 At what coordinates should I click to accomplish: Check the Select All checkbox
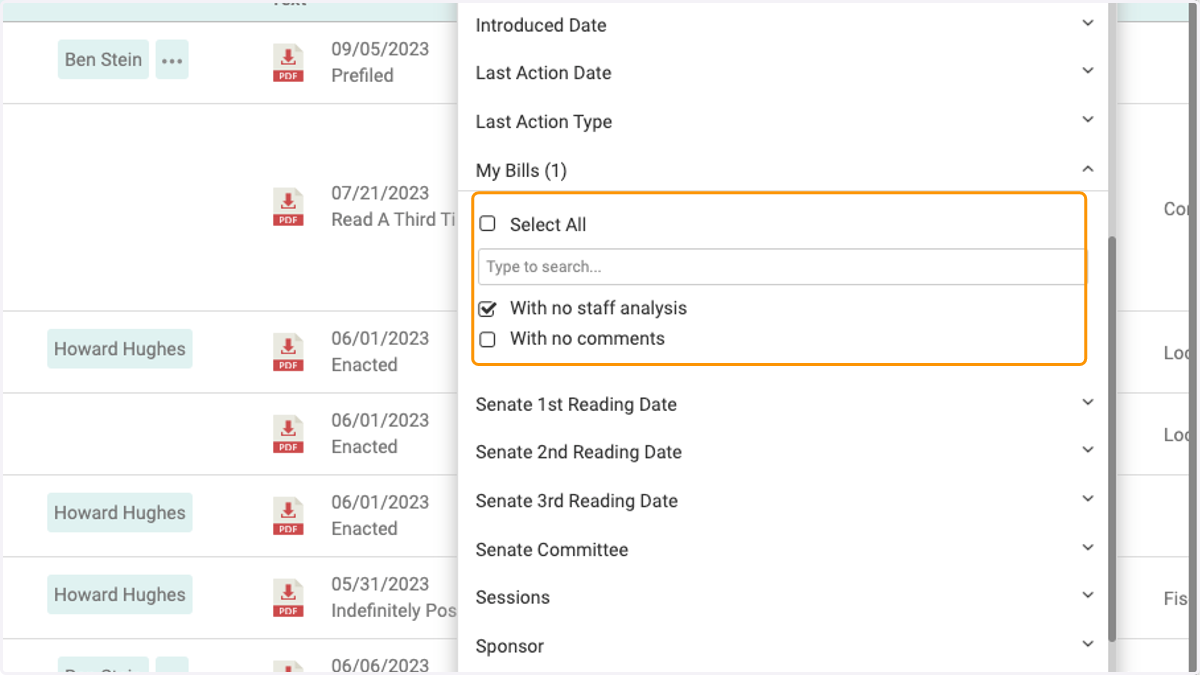tap(488, 224)
